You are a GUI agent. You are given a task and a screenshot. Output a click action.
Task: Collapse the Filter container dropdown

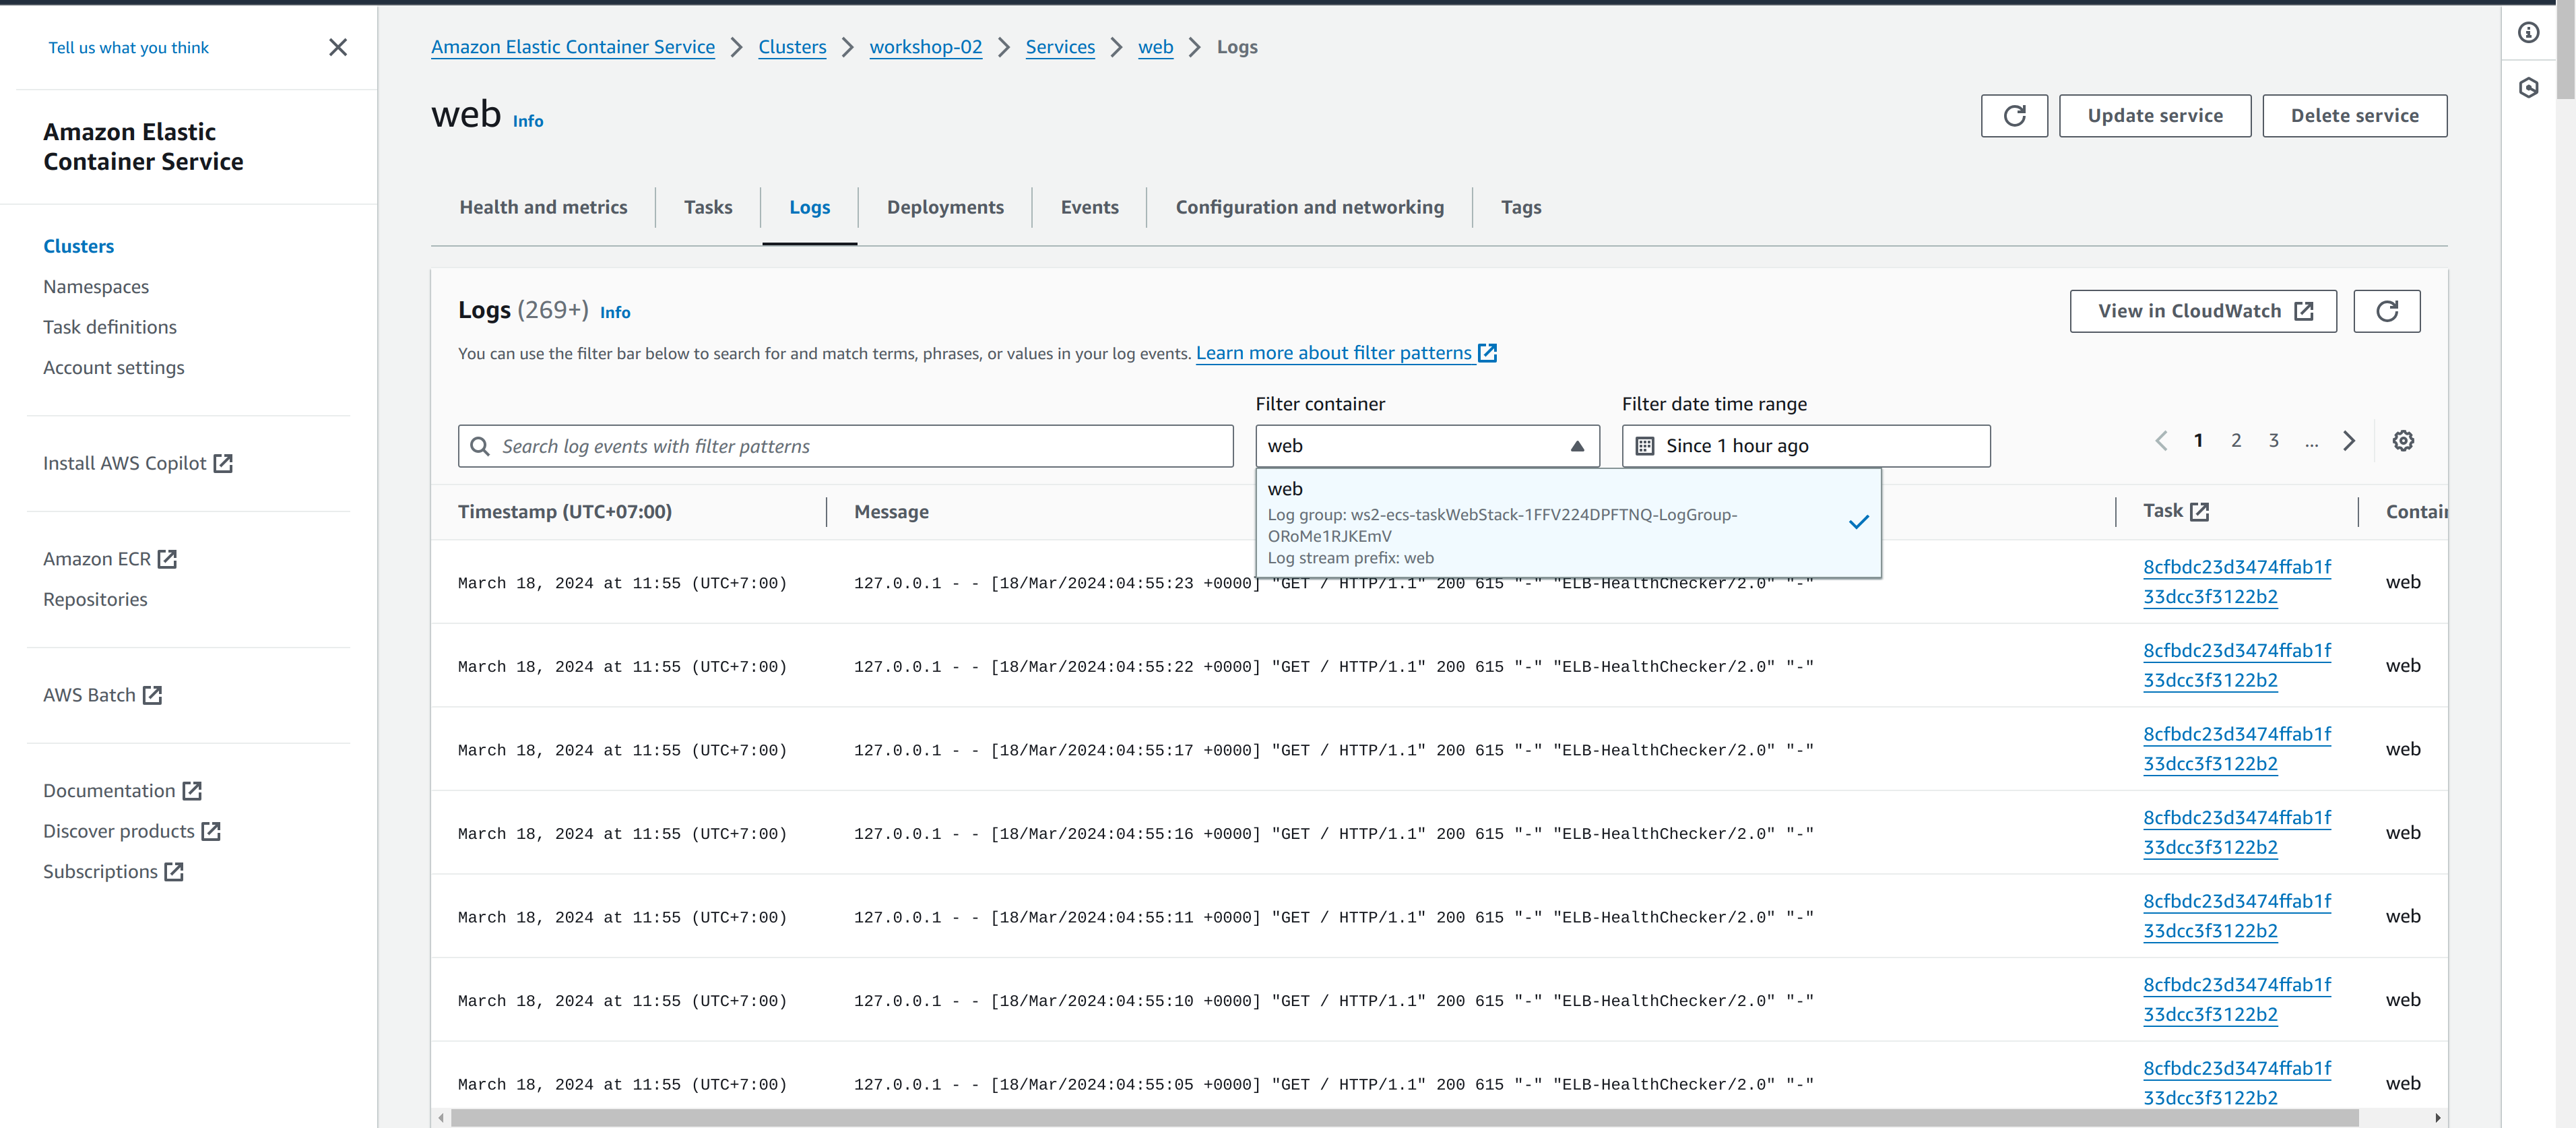point(1576,446)
